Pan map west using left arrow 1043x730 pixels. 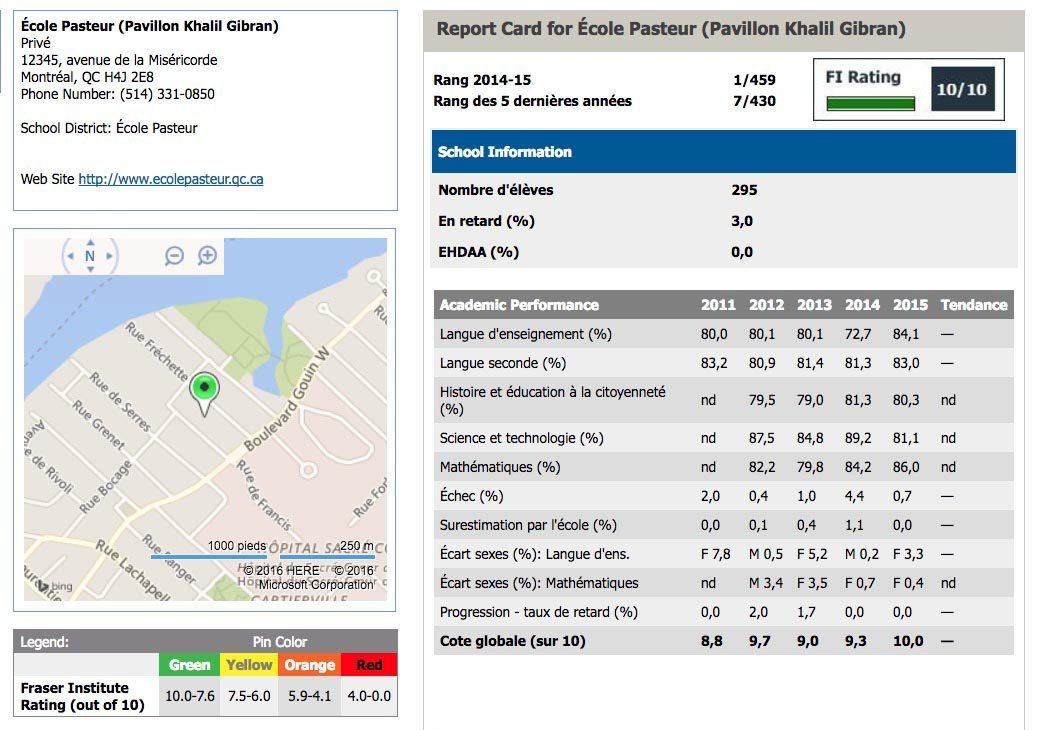70,257
